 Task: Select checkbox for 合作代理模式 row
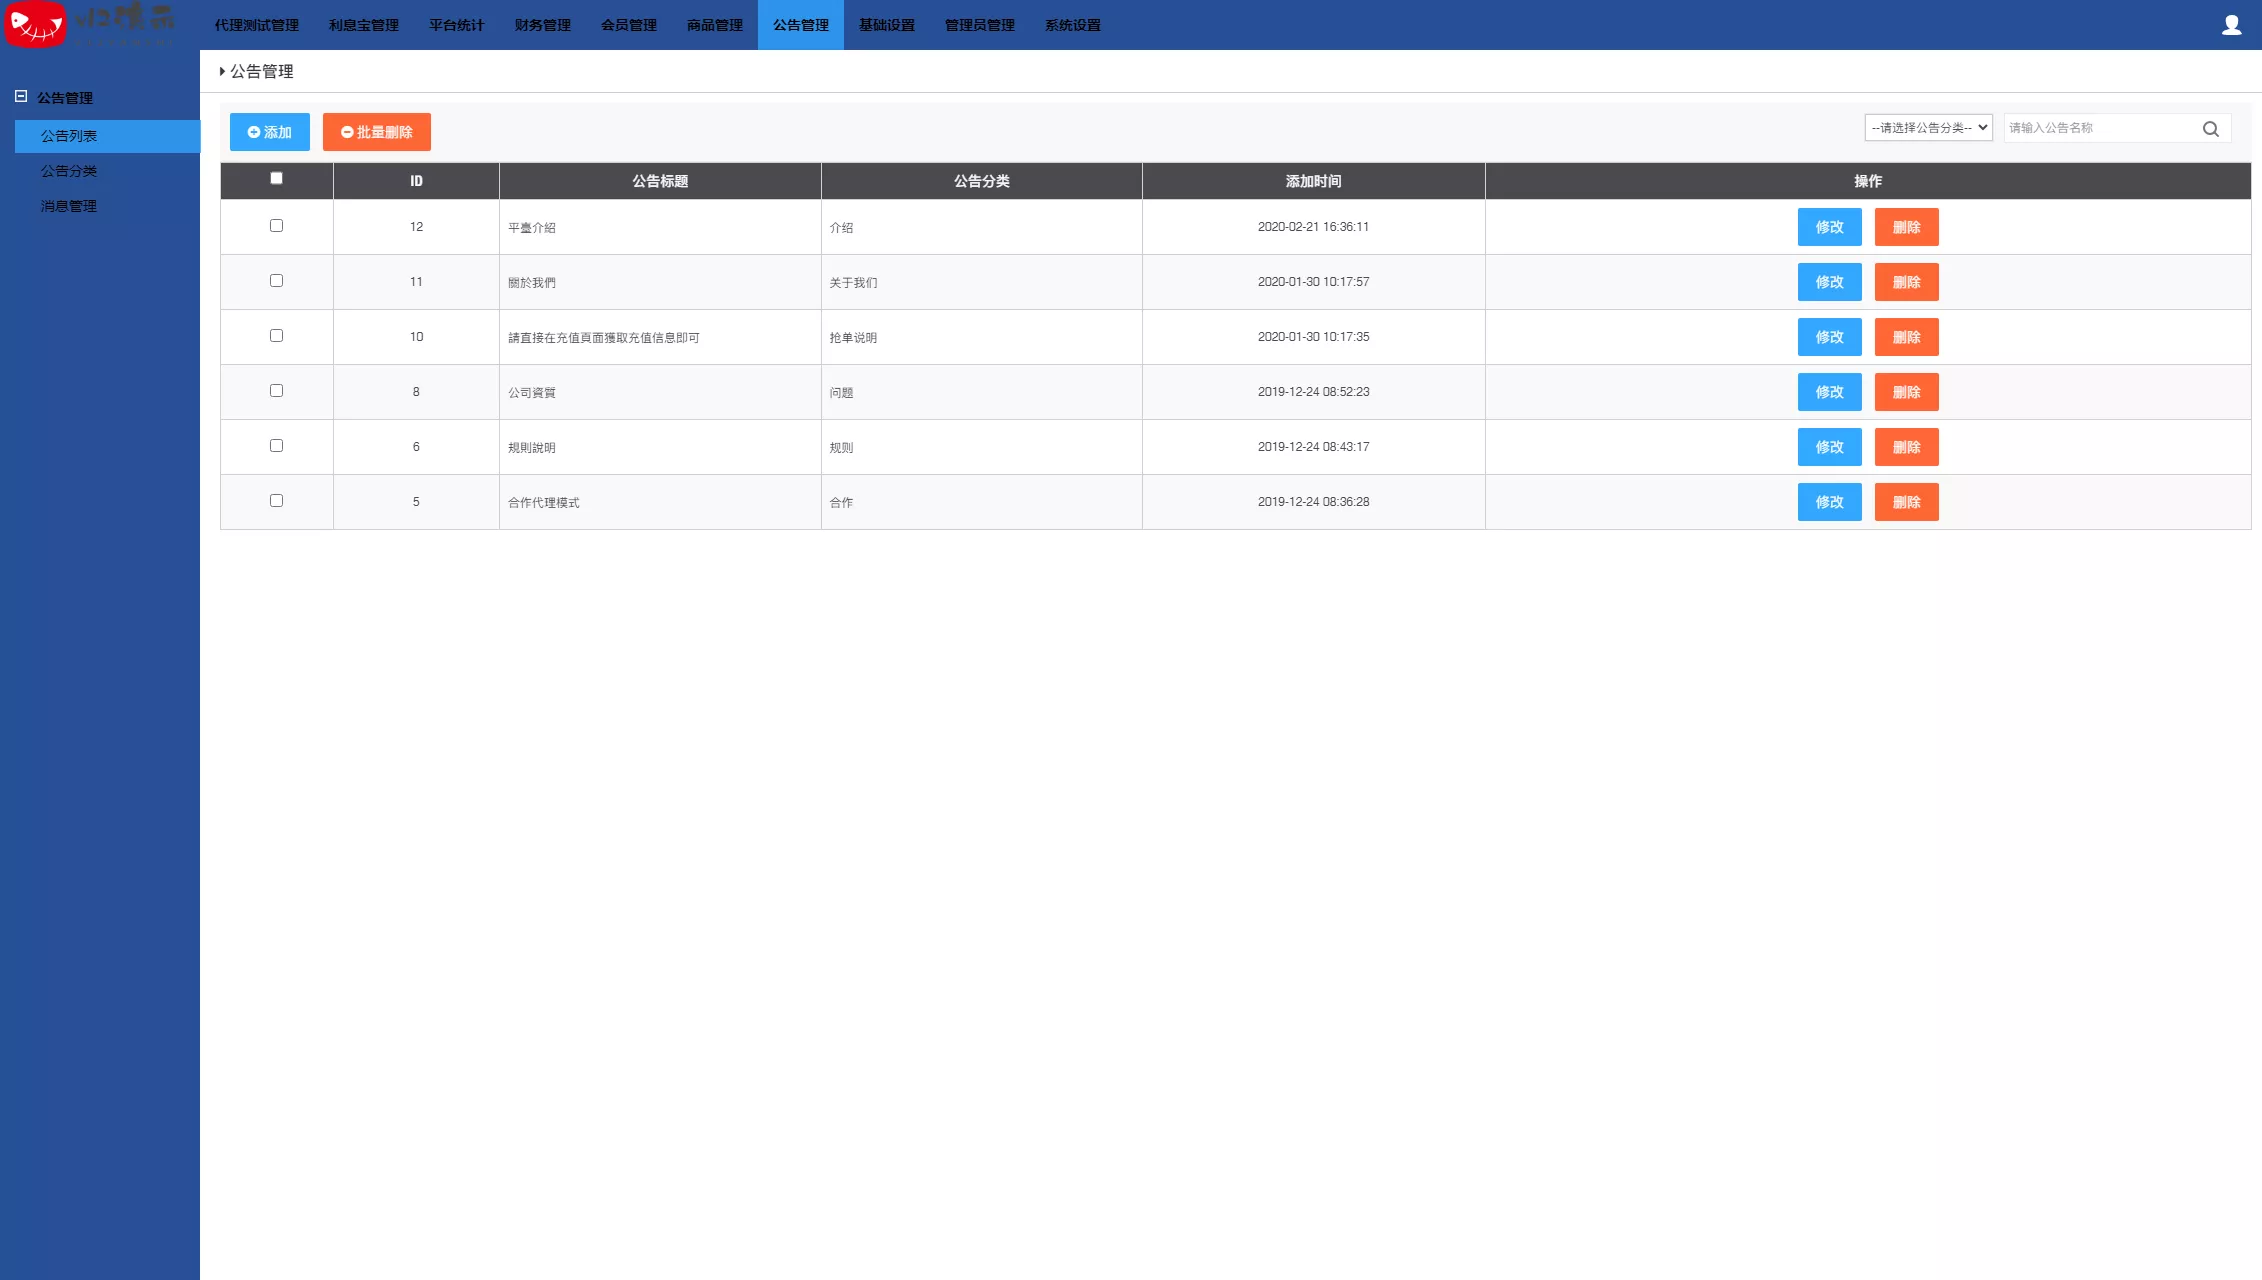point(276,501)
